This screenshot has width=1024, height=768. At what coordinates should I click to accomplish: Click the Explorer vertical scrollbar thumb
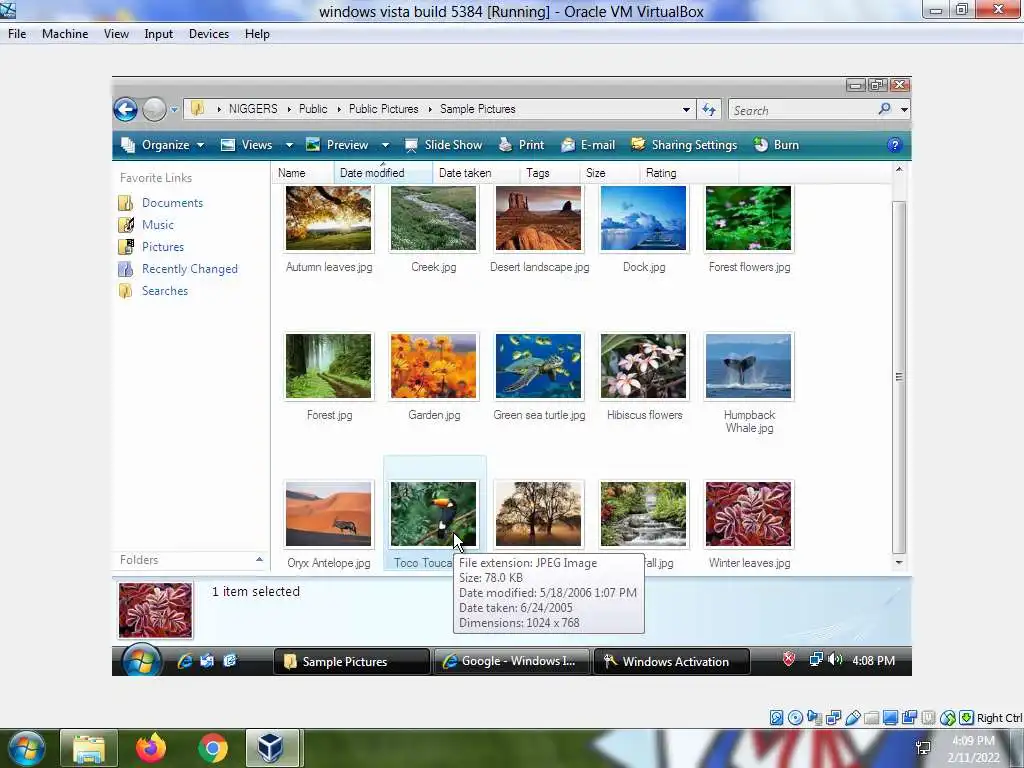tap(899, 377)
